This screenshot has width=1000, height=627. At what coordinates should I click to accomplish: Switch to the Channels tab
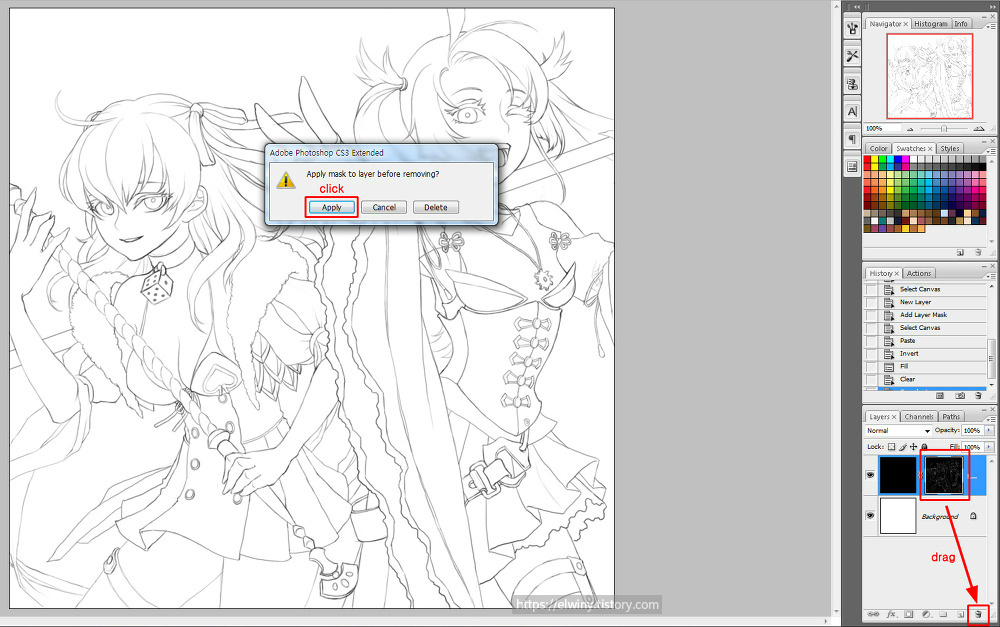tap(919, 417)
